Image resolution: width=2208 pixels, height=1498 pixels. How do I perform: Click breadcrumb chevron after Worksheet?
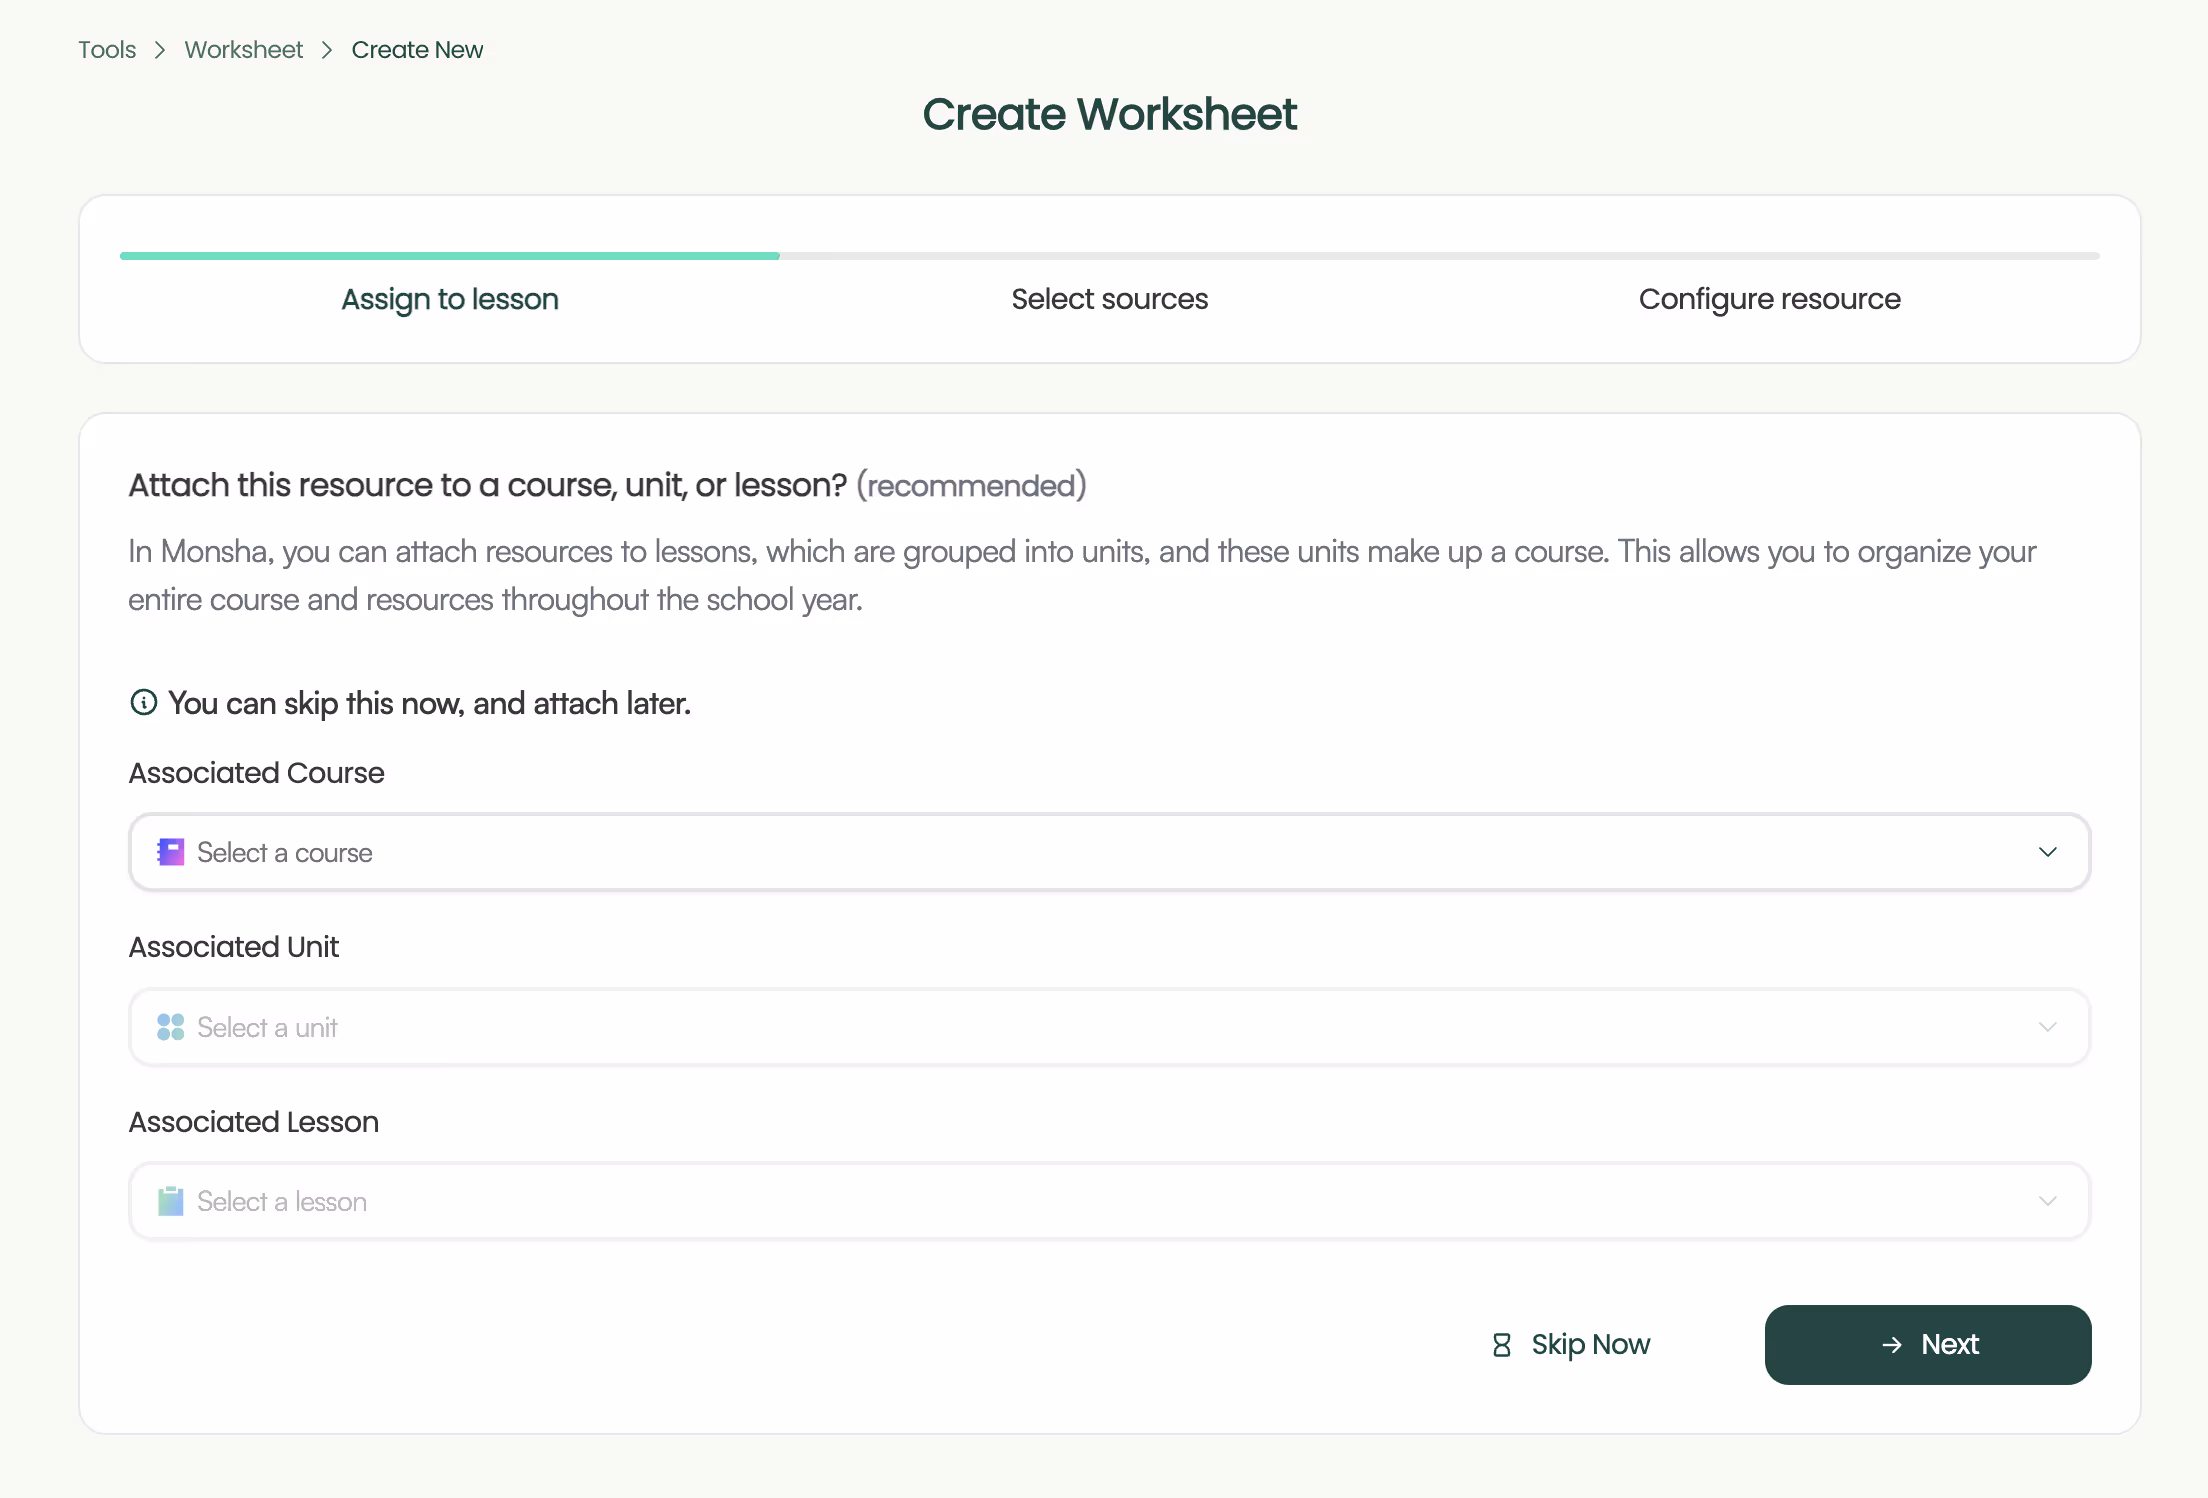(x=327, y=50)
